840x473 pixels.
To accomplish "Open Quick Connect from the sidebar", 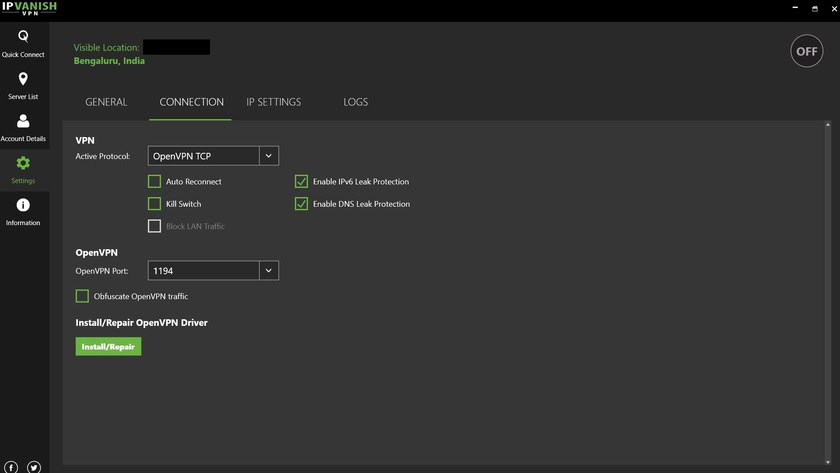I will 23,36.
